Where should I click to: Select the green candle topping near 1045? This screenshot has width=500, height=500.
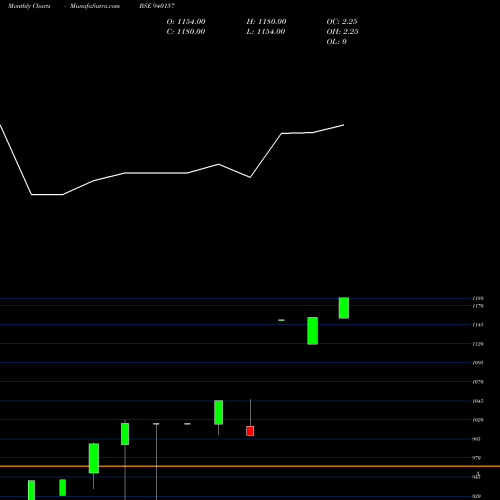click(218, 412)
